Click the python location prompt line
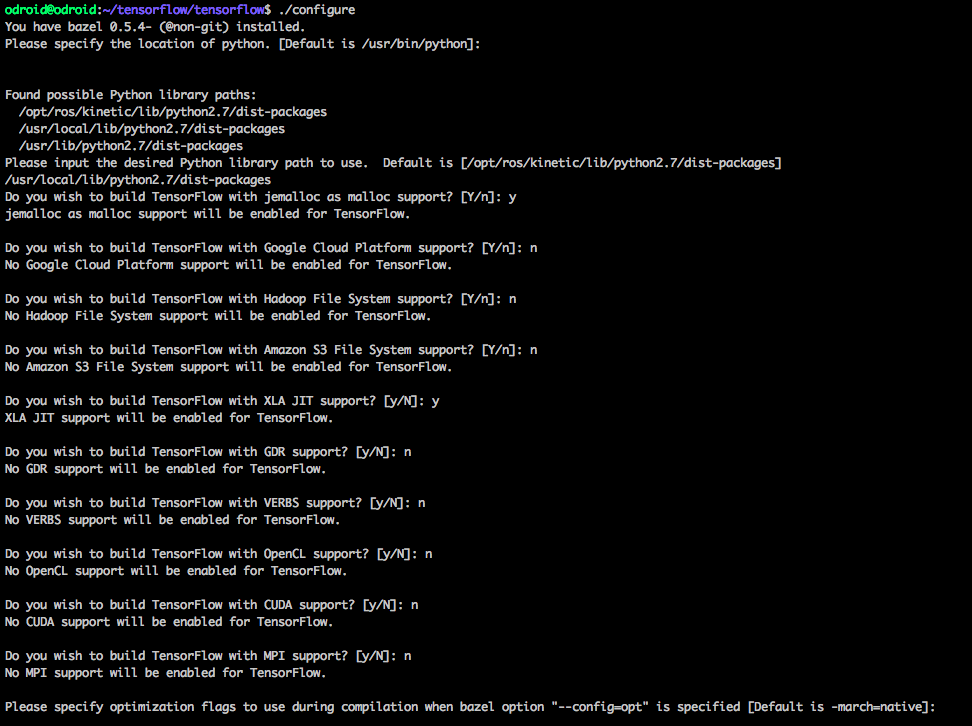This screenshot has width=972, height=726. tap(242, 44)
